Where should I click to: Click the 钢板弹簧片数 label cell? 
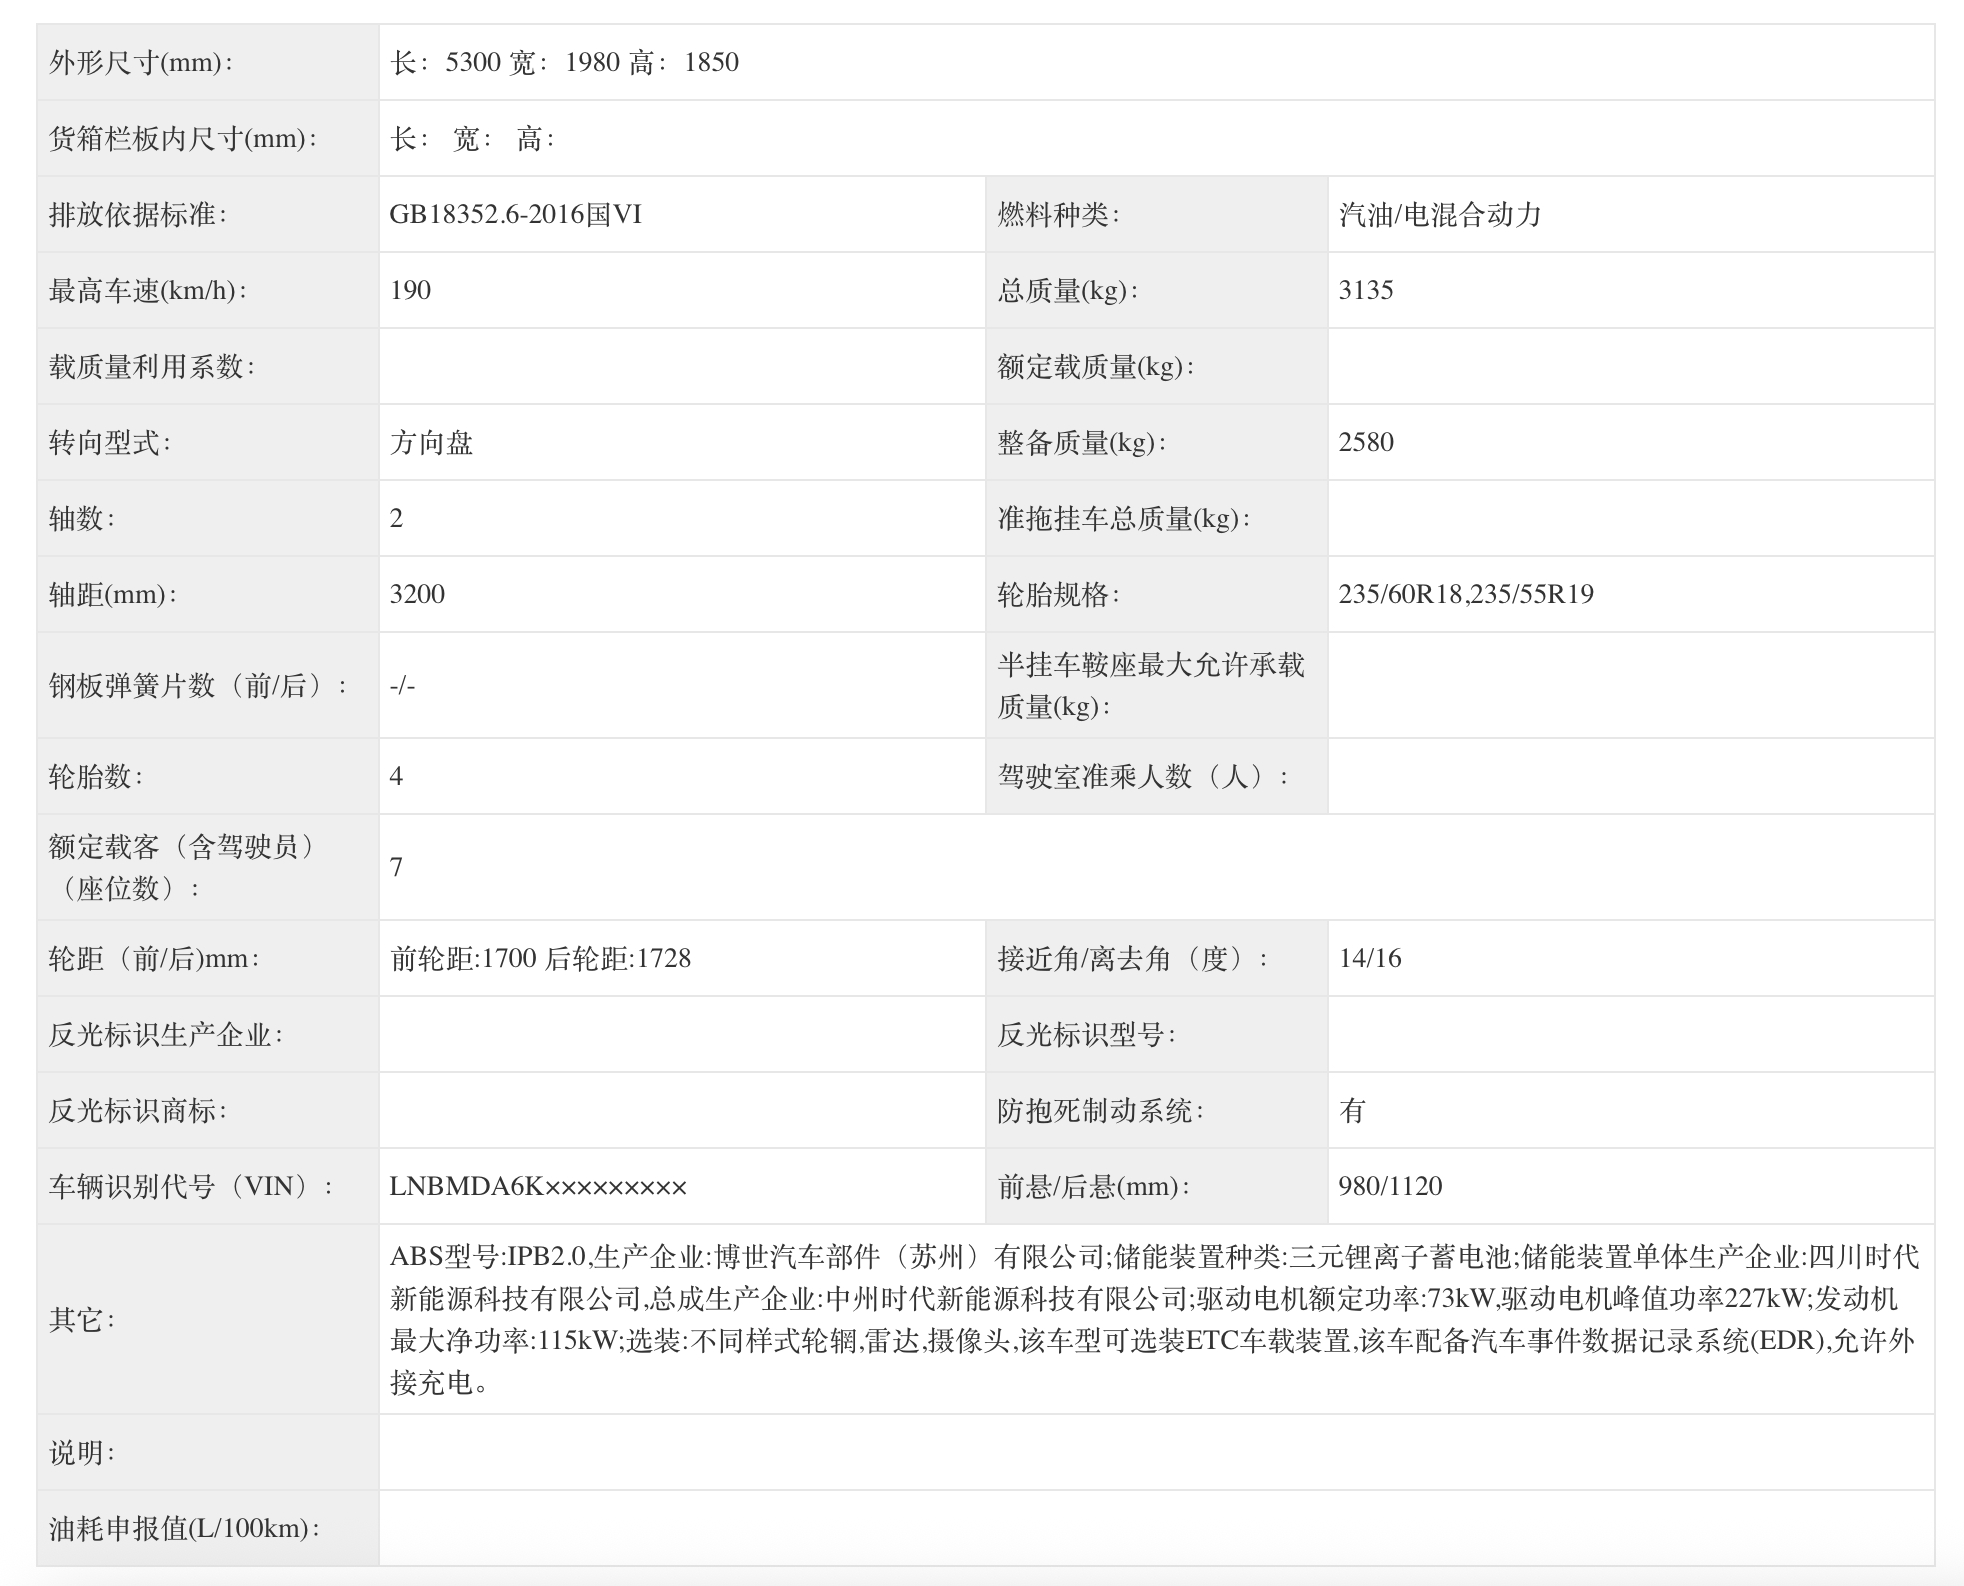click(x=198, y=686)
